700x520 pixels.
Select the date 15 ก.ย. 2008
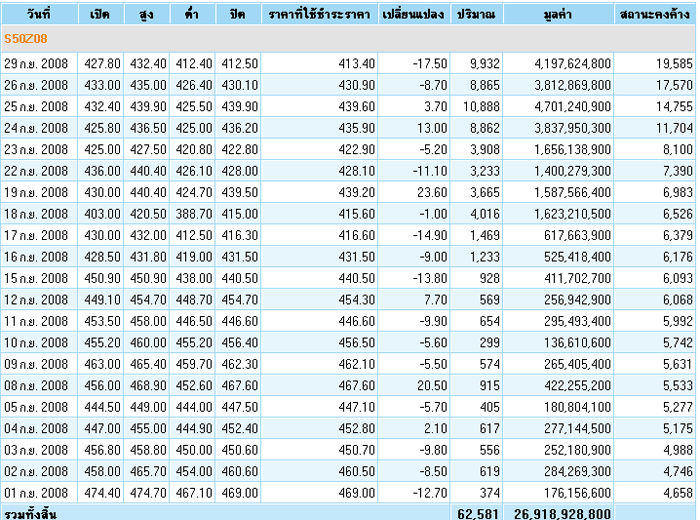(36, 279)
